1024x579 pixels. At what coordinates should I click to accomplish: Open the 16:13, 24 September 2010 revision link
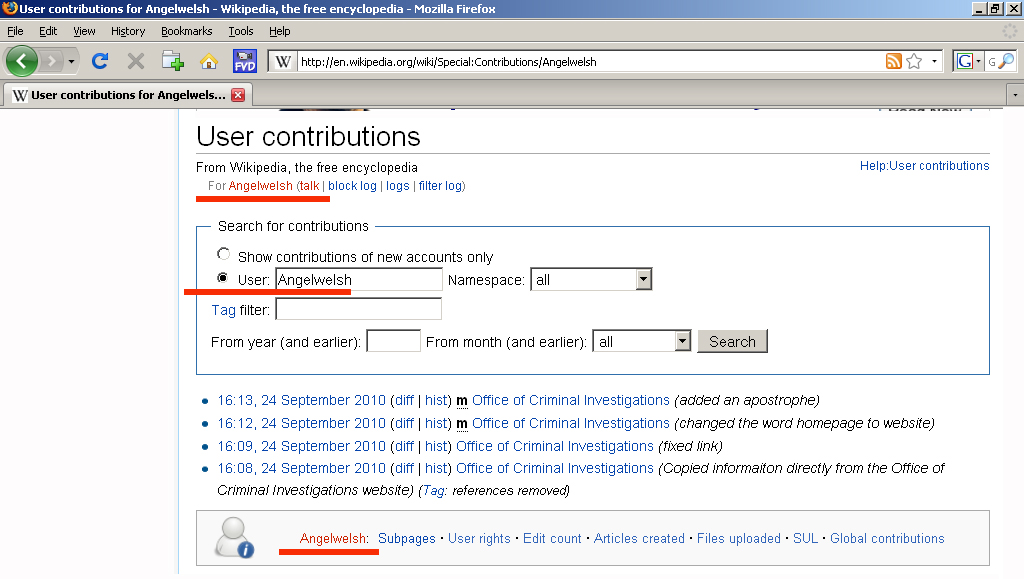point(302,400)
